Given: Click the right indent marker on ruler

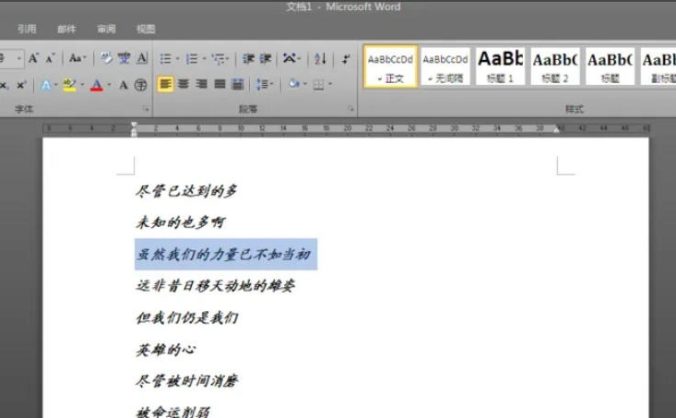Looking at the screenshot, I should (x=557, y=130).
